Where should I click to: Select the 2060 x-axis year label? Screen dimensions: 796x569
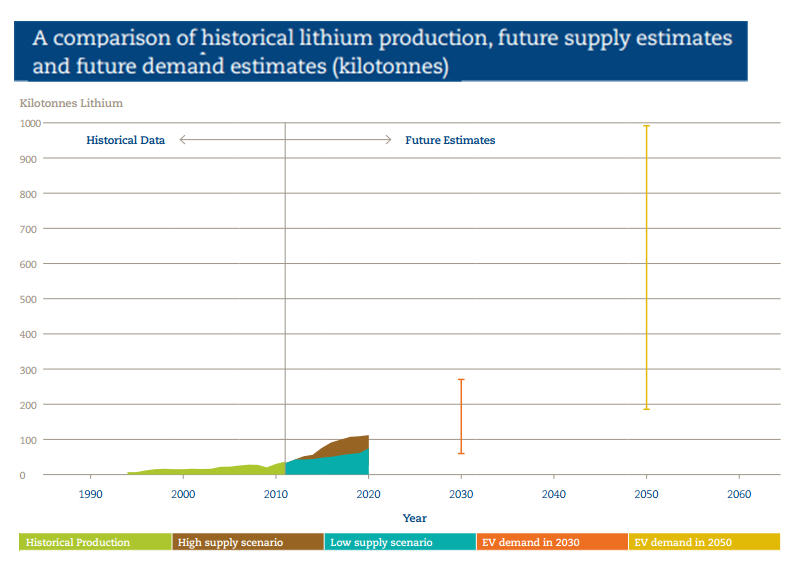tap(739, 494)
